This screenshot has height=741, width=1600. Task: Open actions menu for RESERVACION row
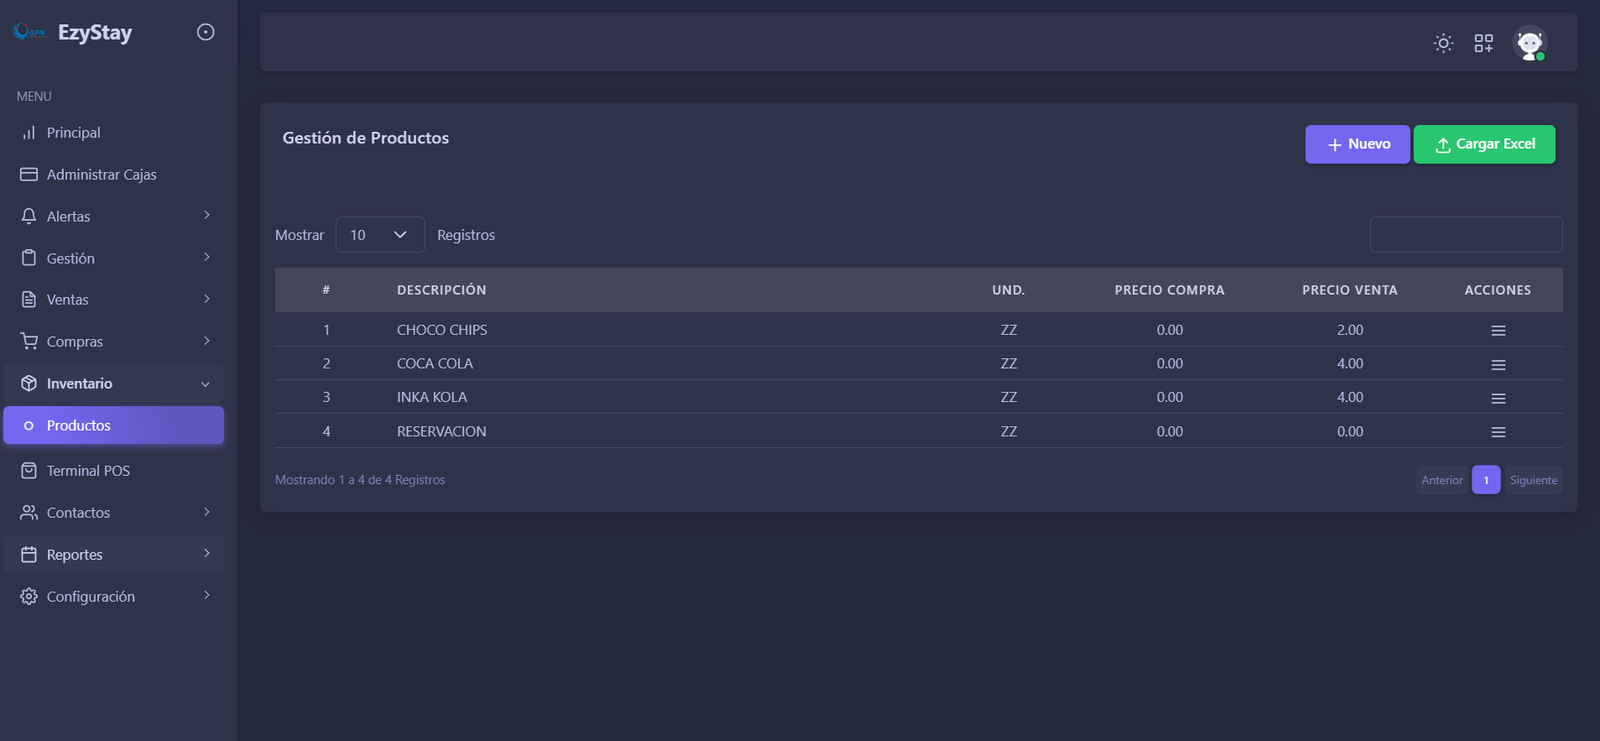click(x=1498, y=432)
